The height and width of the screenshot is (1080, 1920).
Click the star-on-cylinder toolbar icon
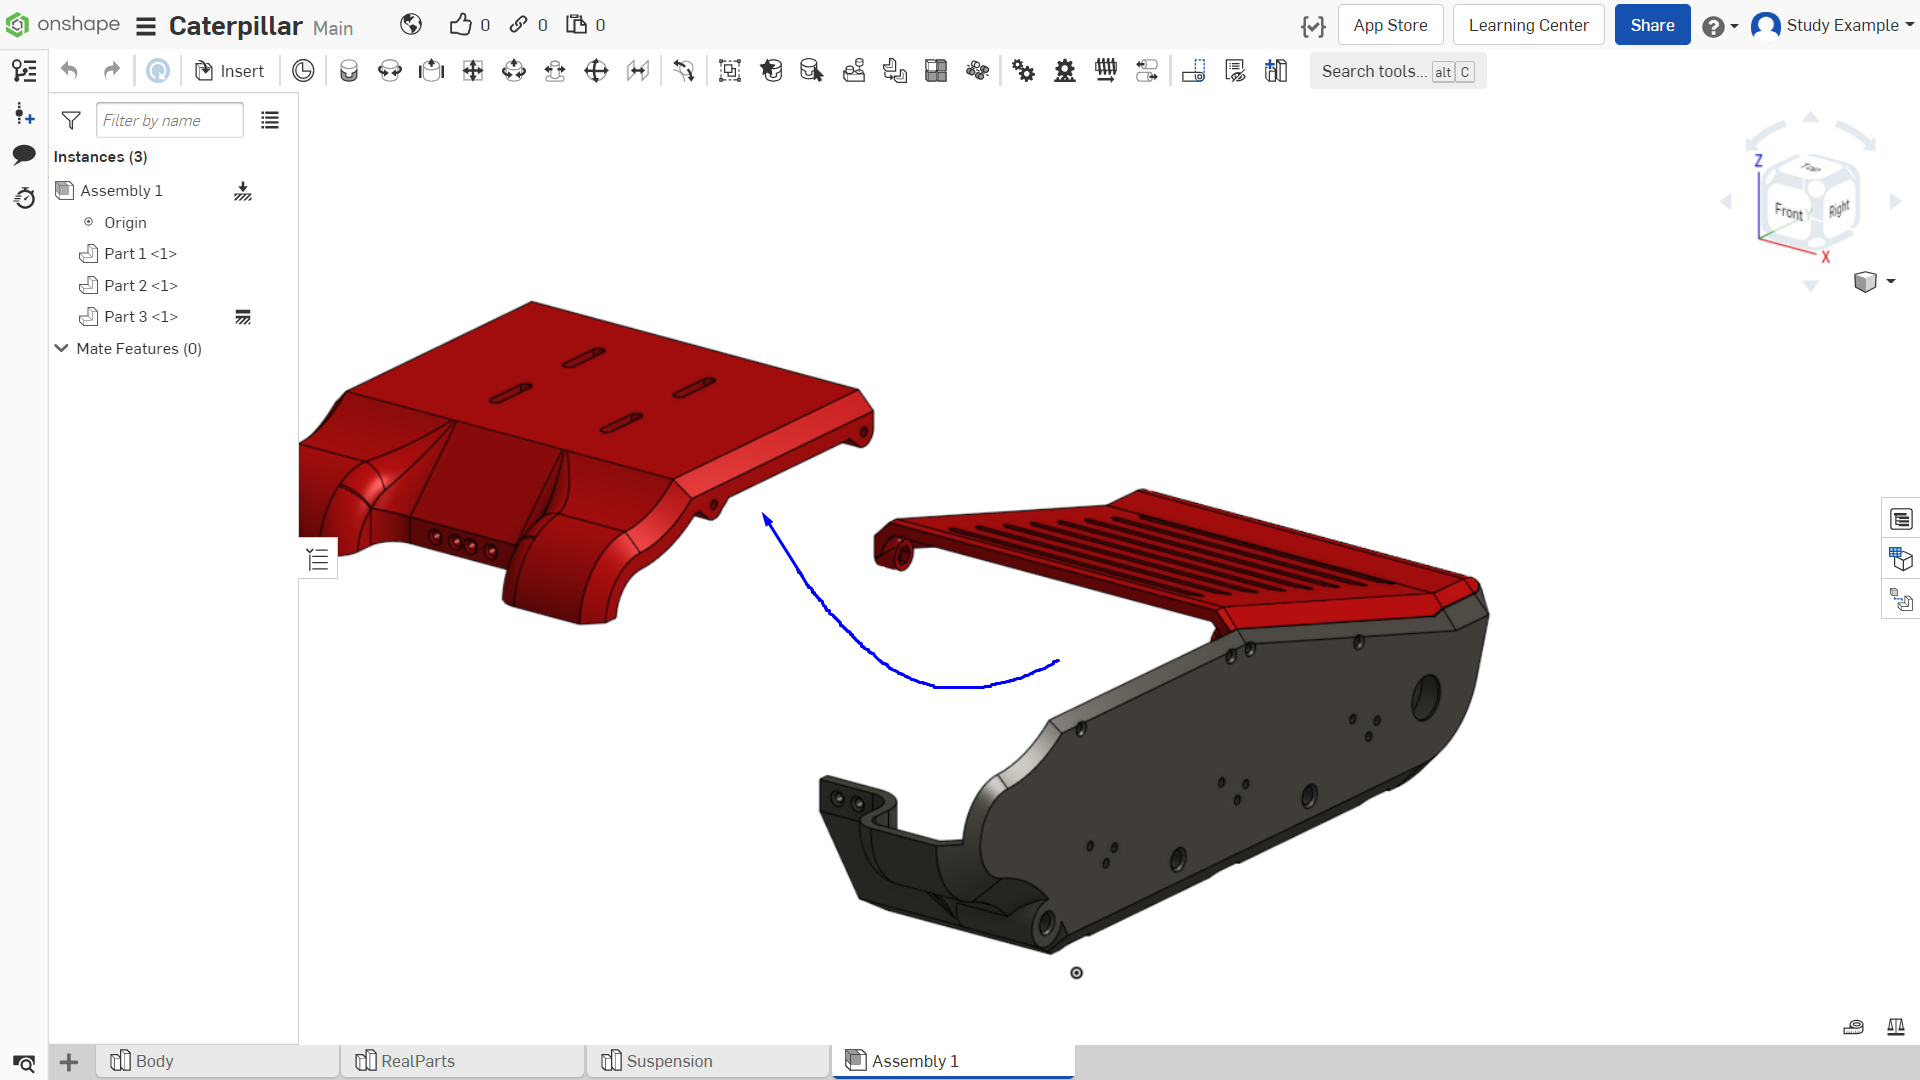pos(771,71)
